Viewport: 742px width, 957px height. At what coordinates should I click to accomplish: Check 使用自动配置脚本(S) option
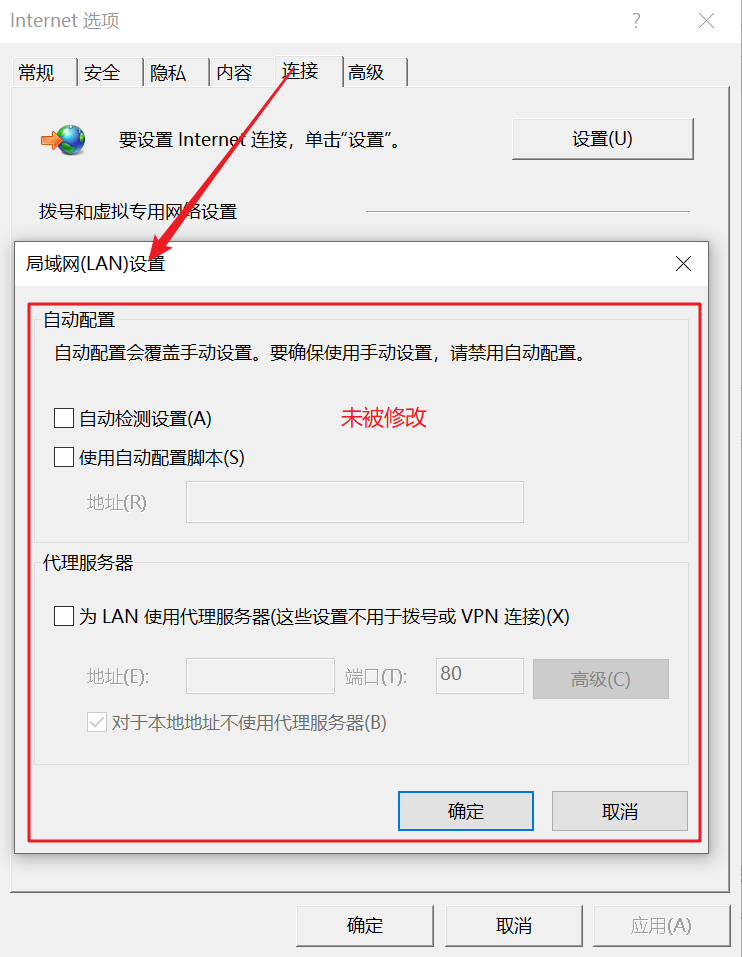click(x=64, y=457)
